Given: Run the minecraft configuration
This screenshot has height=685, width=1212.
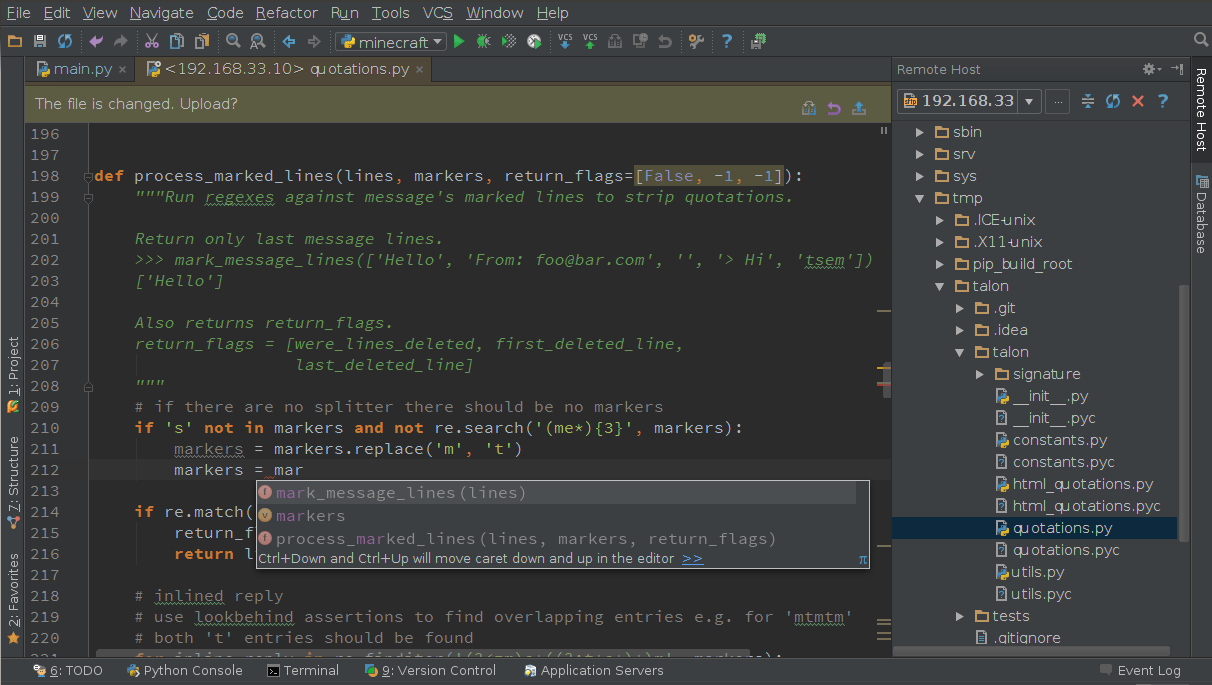Looking at the screenshot, I should click(459, 41).
